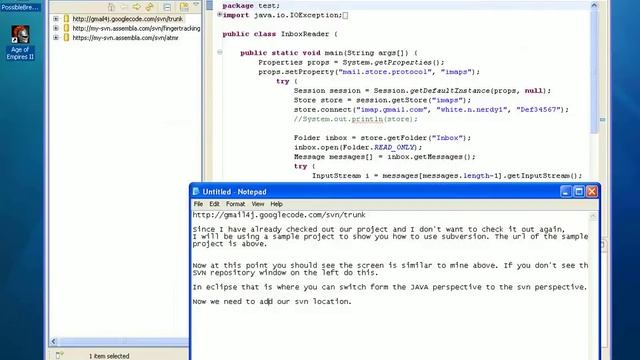Click the overview ruler marker beside editor scrollbar
The height and width of the screenshot is (360, 640).
point(602,120)
